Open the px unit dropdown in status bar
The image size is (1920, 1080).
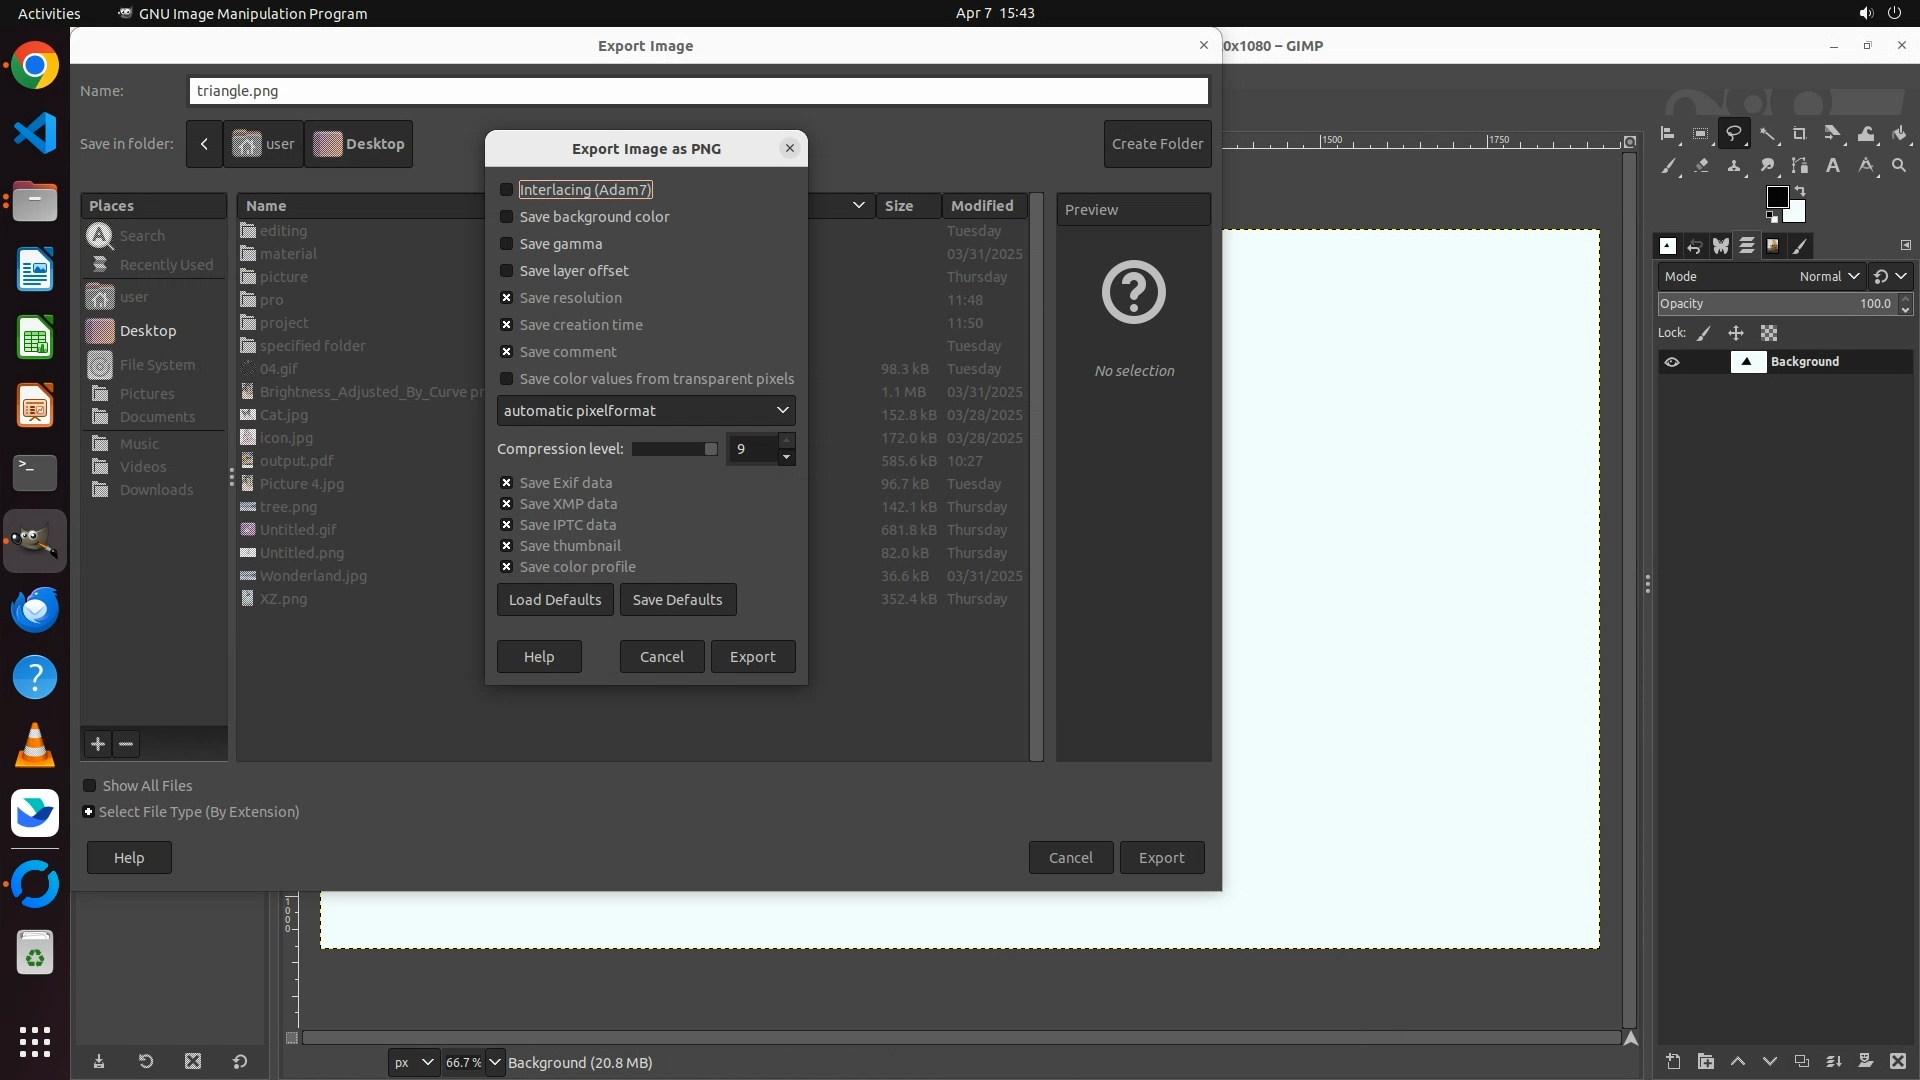tap(413, 1062)
